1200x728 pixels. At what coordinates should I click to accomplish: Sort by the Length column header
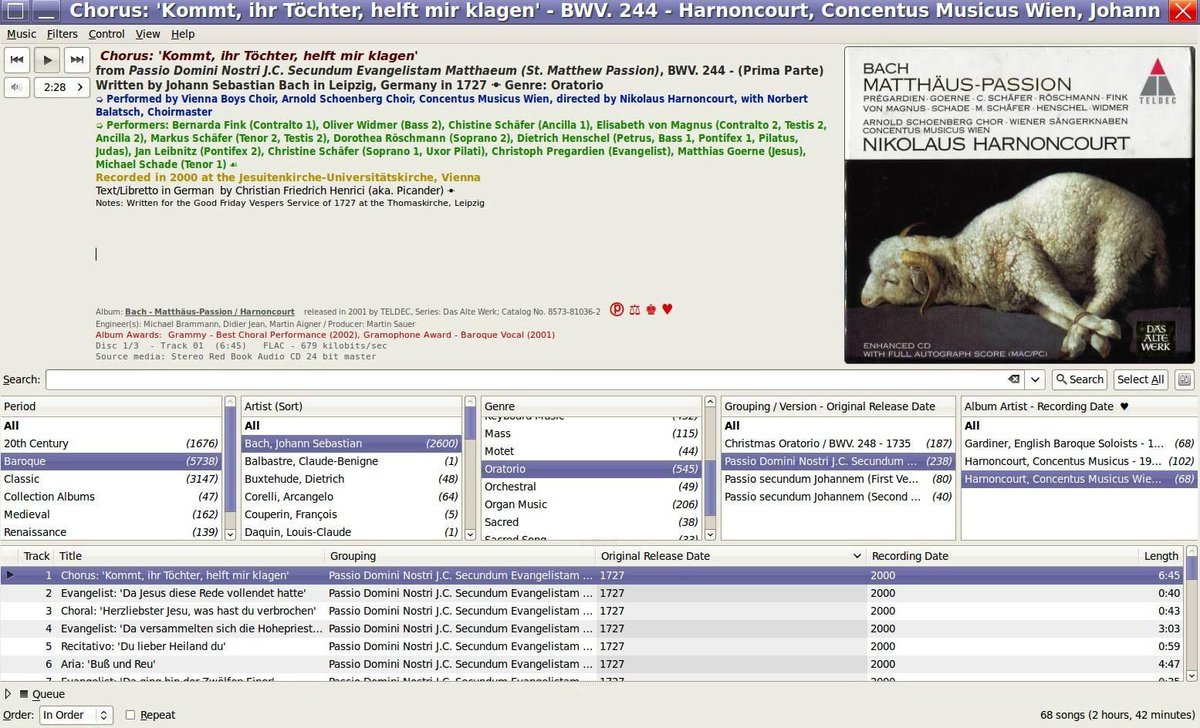click(1162, 556)
